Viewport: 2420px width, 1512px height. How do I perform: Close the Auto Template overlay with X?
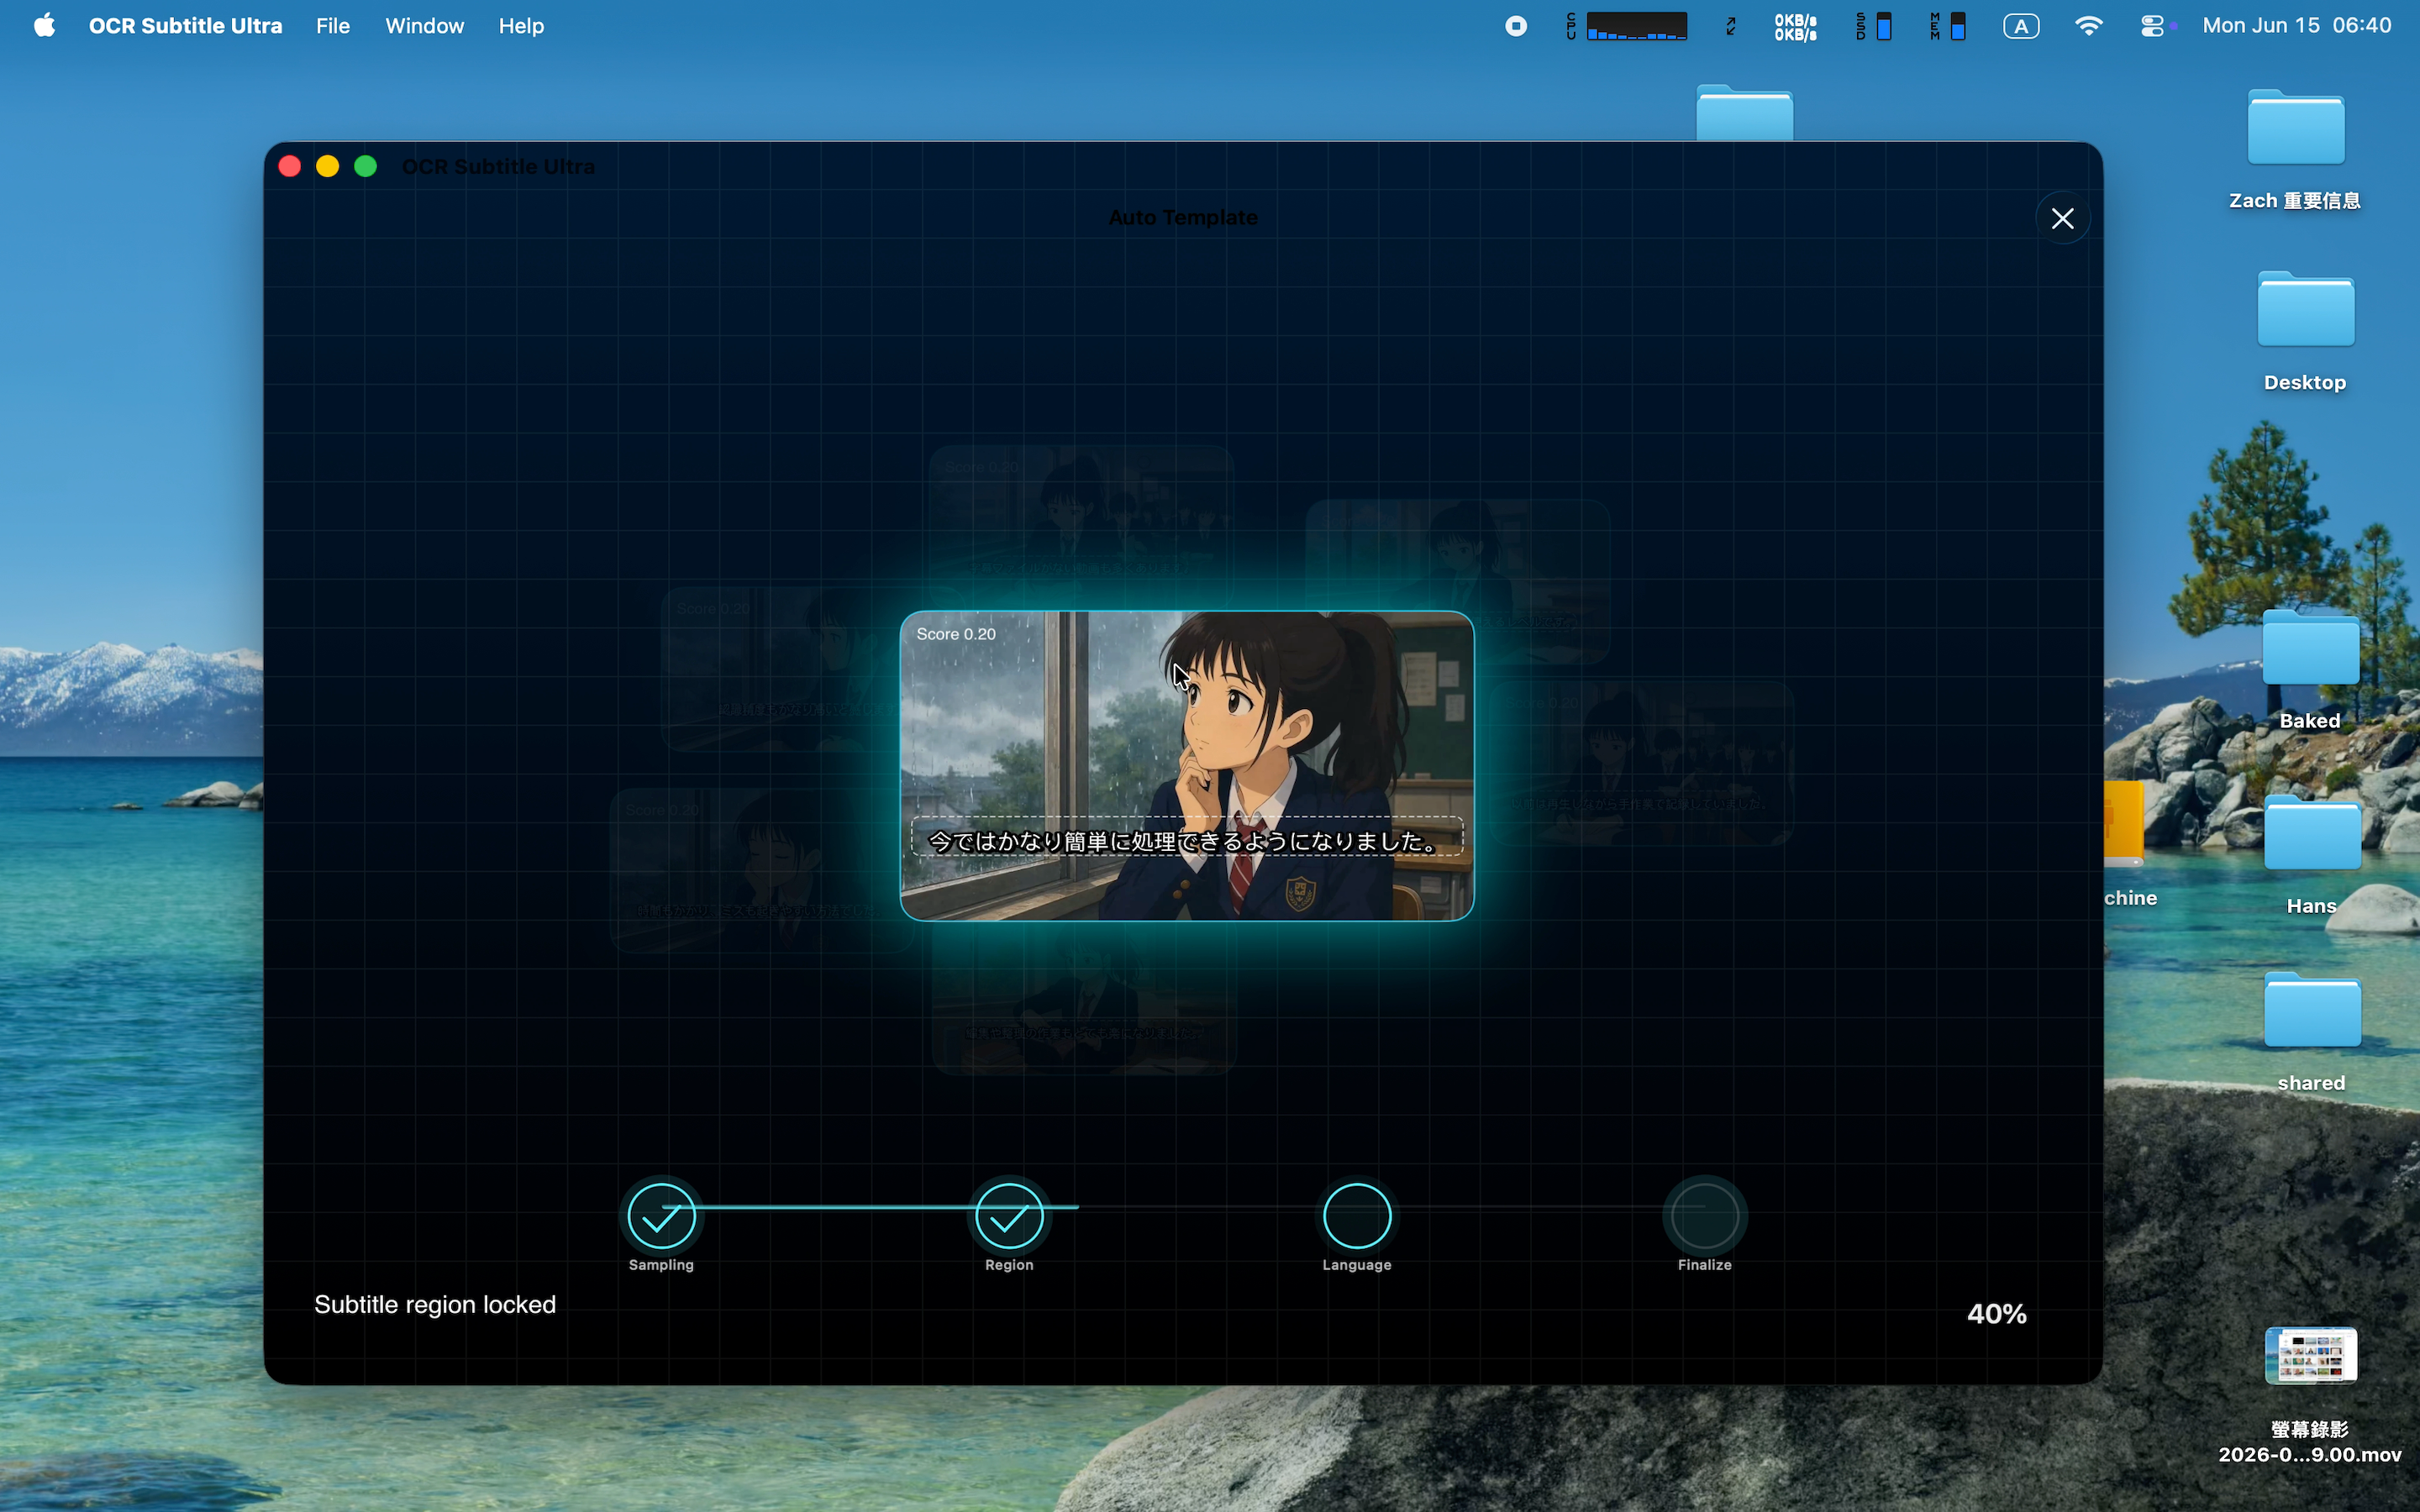(2062, 218)
